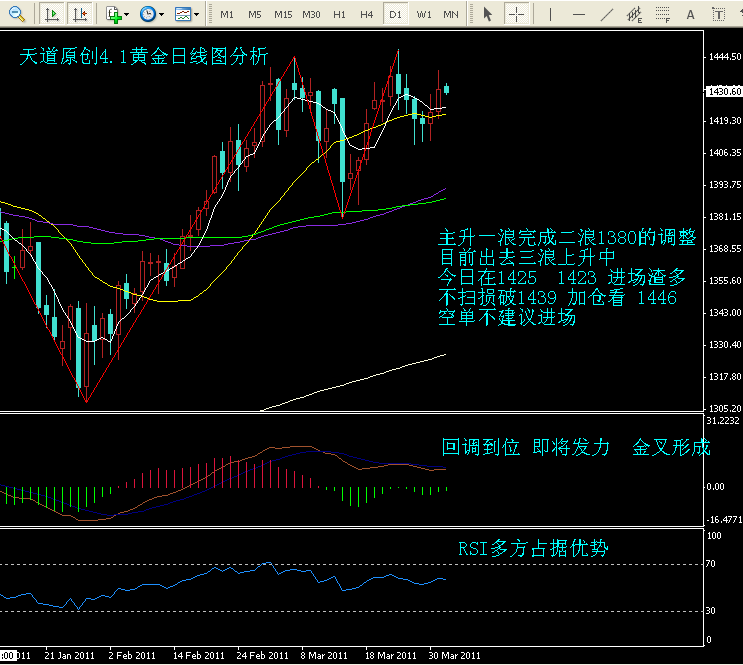Switch to M30 timeframe
This screenshot has width=743, height=665.
311,15
